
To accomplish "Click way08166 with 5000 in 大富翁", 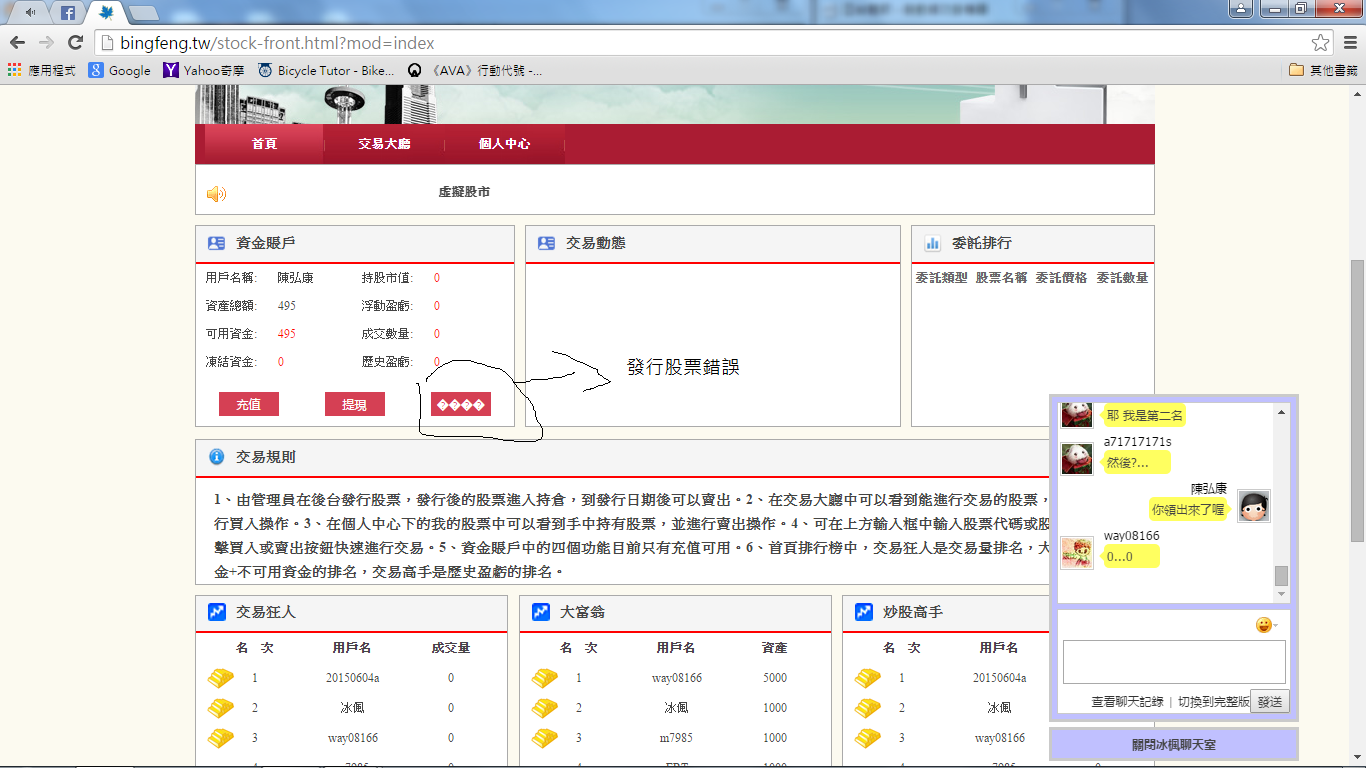I will [x=677, y=678].
